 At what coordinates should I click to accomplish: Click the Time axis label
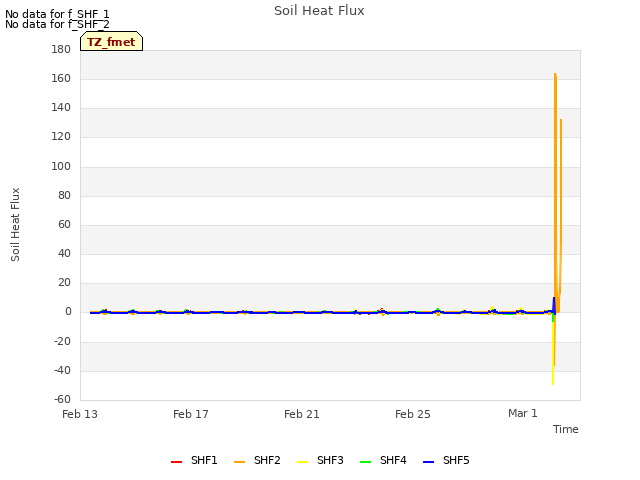click(565, 429)
